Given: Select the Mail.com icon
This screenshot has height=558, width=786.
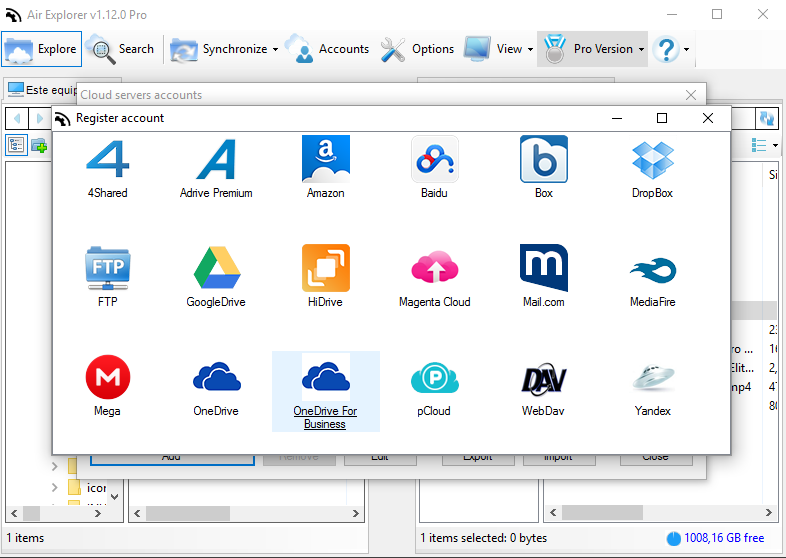Looking at the screenshot, I should coord(543,277).
